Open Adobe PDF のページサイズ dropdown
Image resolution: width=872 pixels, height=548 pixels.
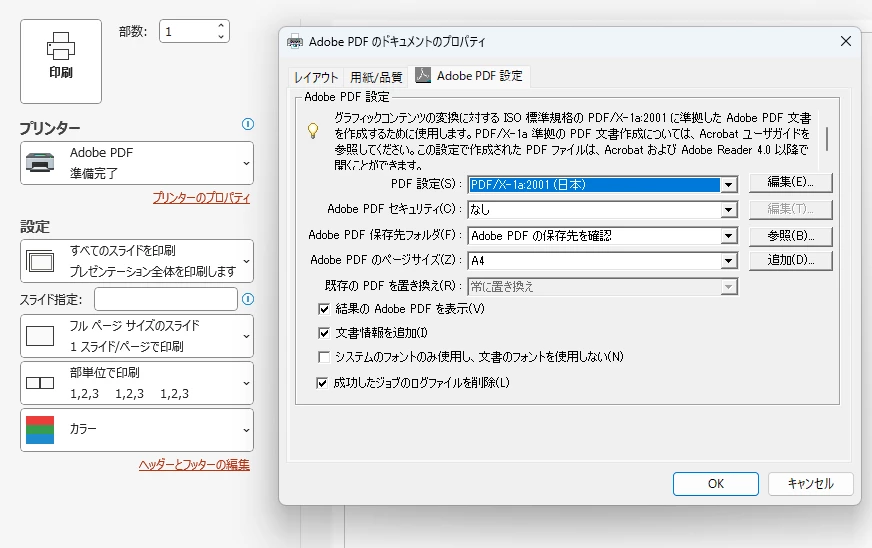click(x=728, y=260)
